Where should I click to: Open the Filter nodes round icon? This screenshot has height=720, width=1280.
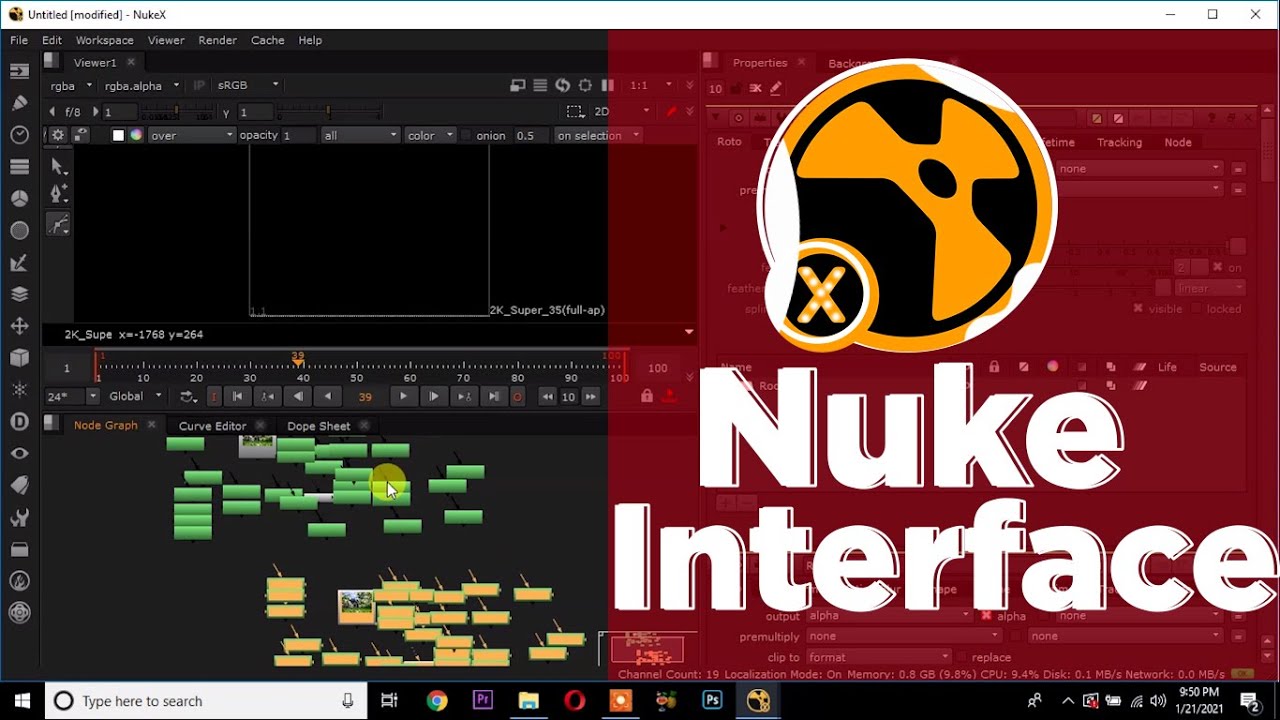(x=19, y=230)
